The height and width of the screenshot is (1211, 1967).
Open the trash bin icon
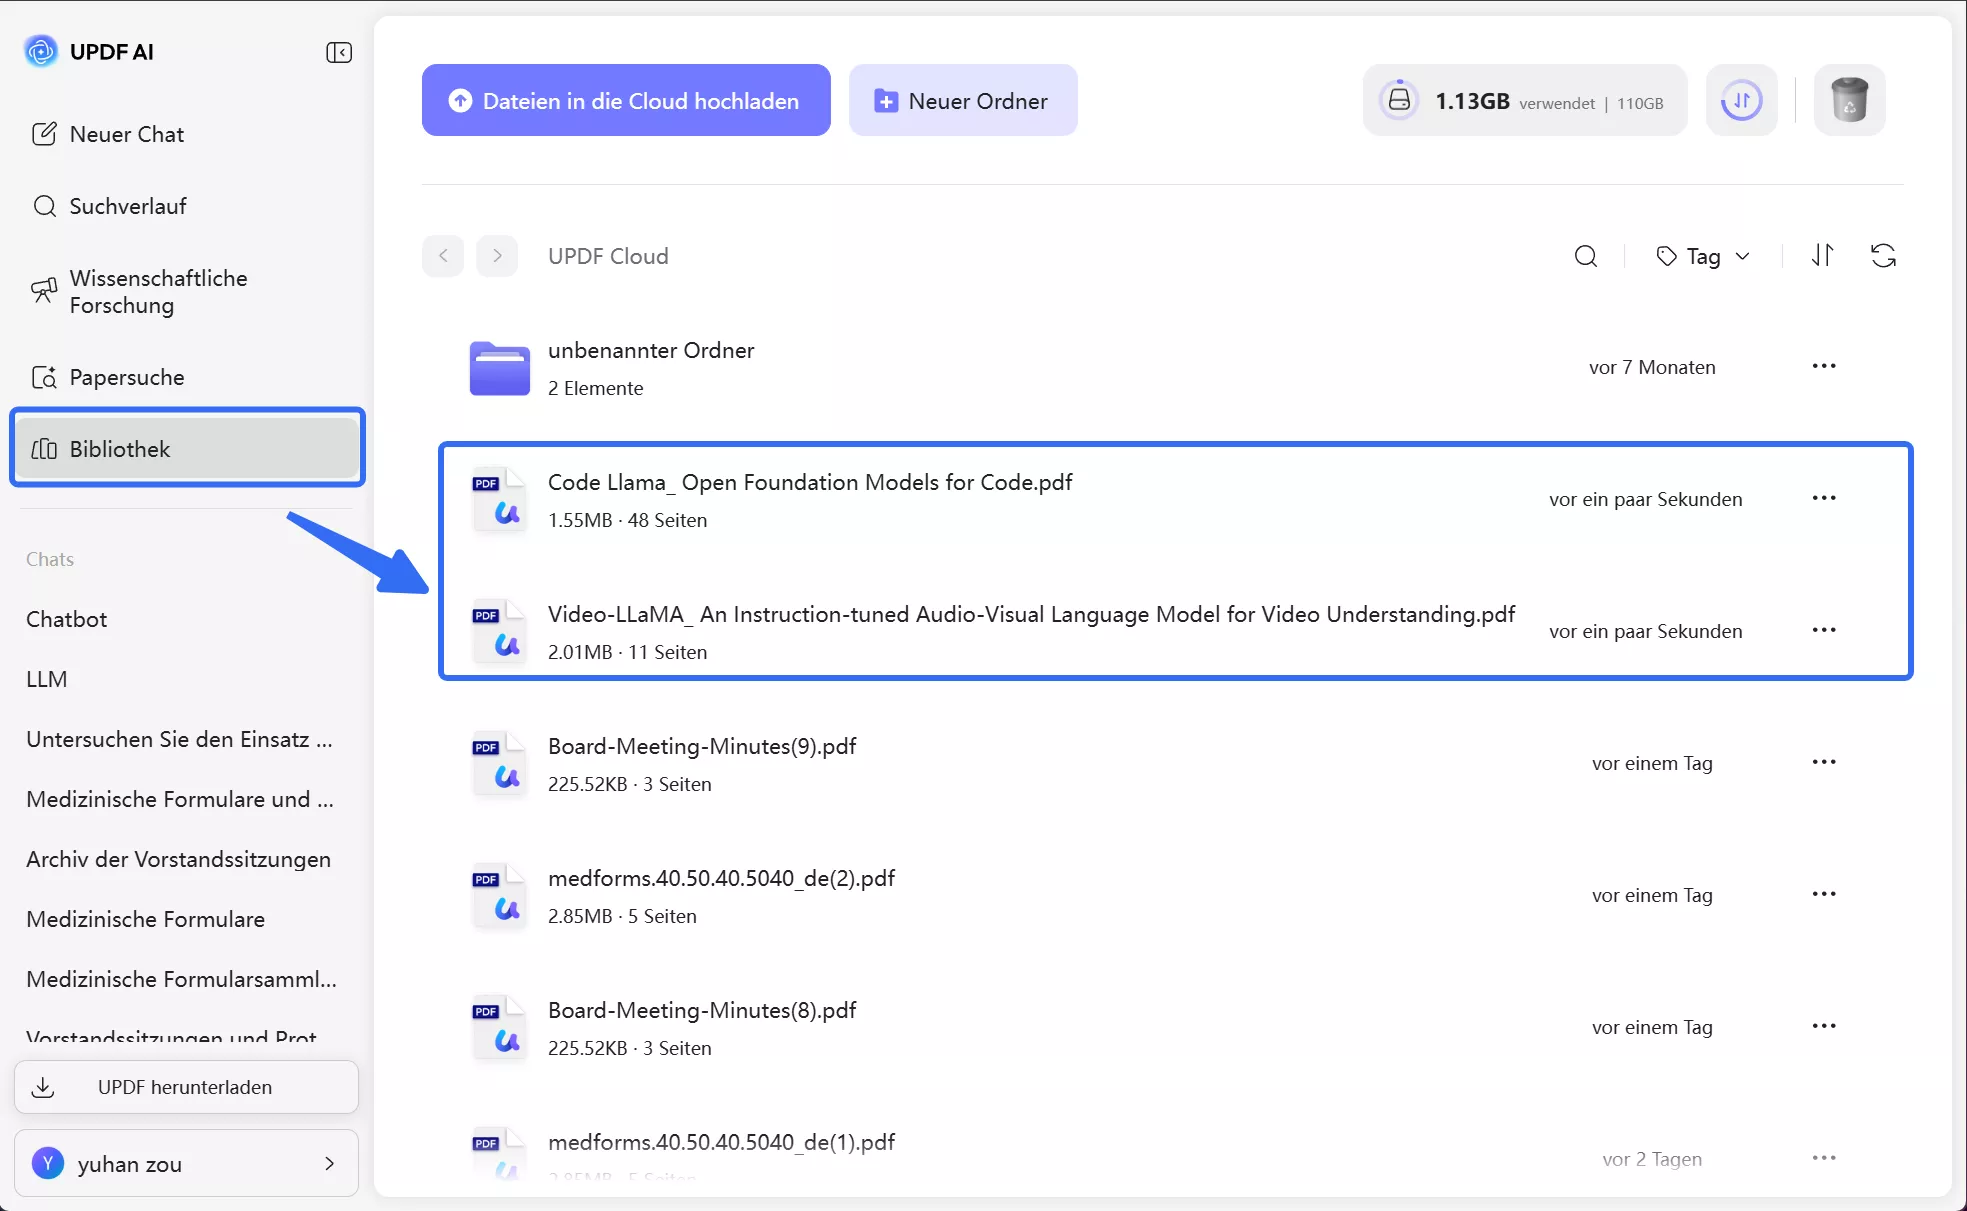1849,100
